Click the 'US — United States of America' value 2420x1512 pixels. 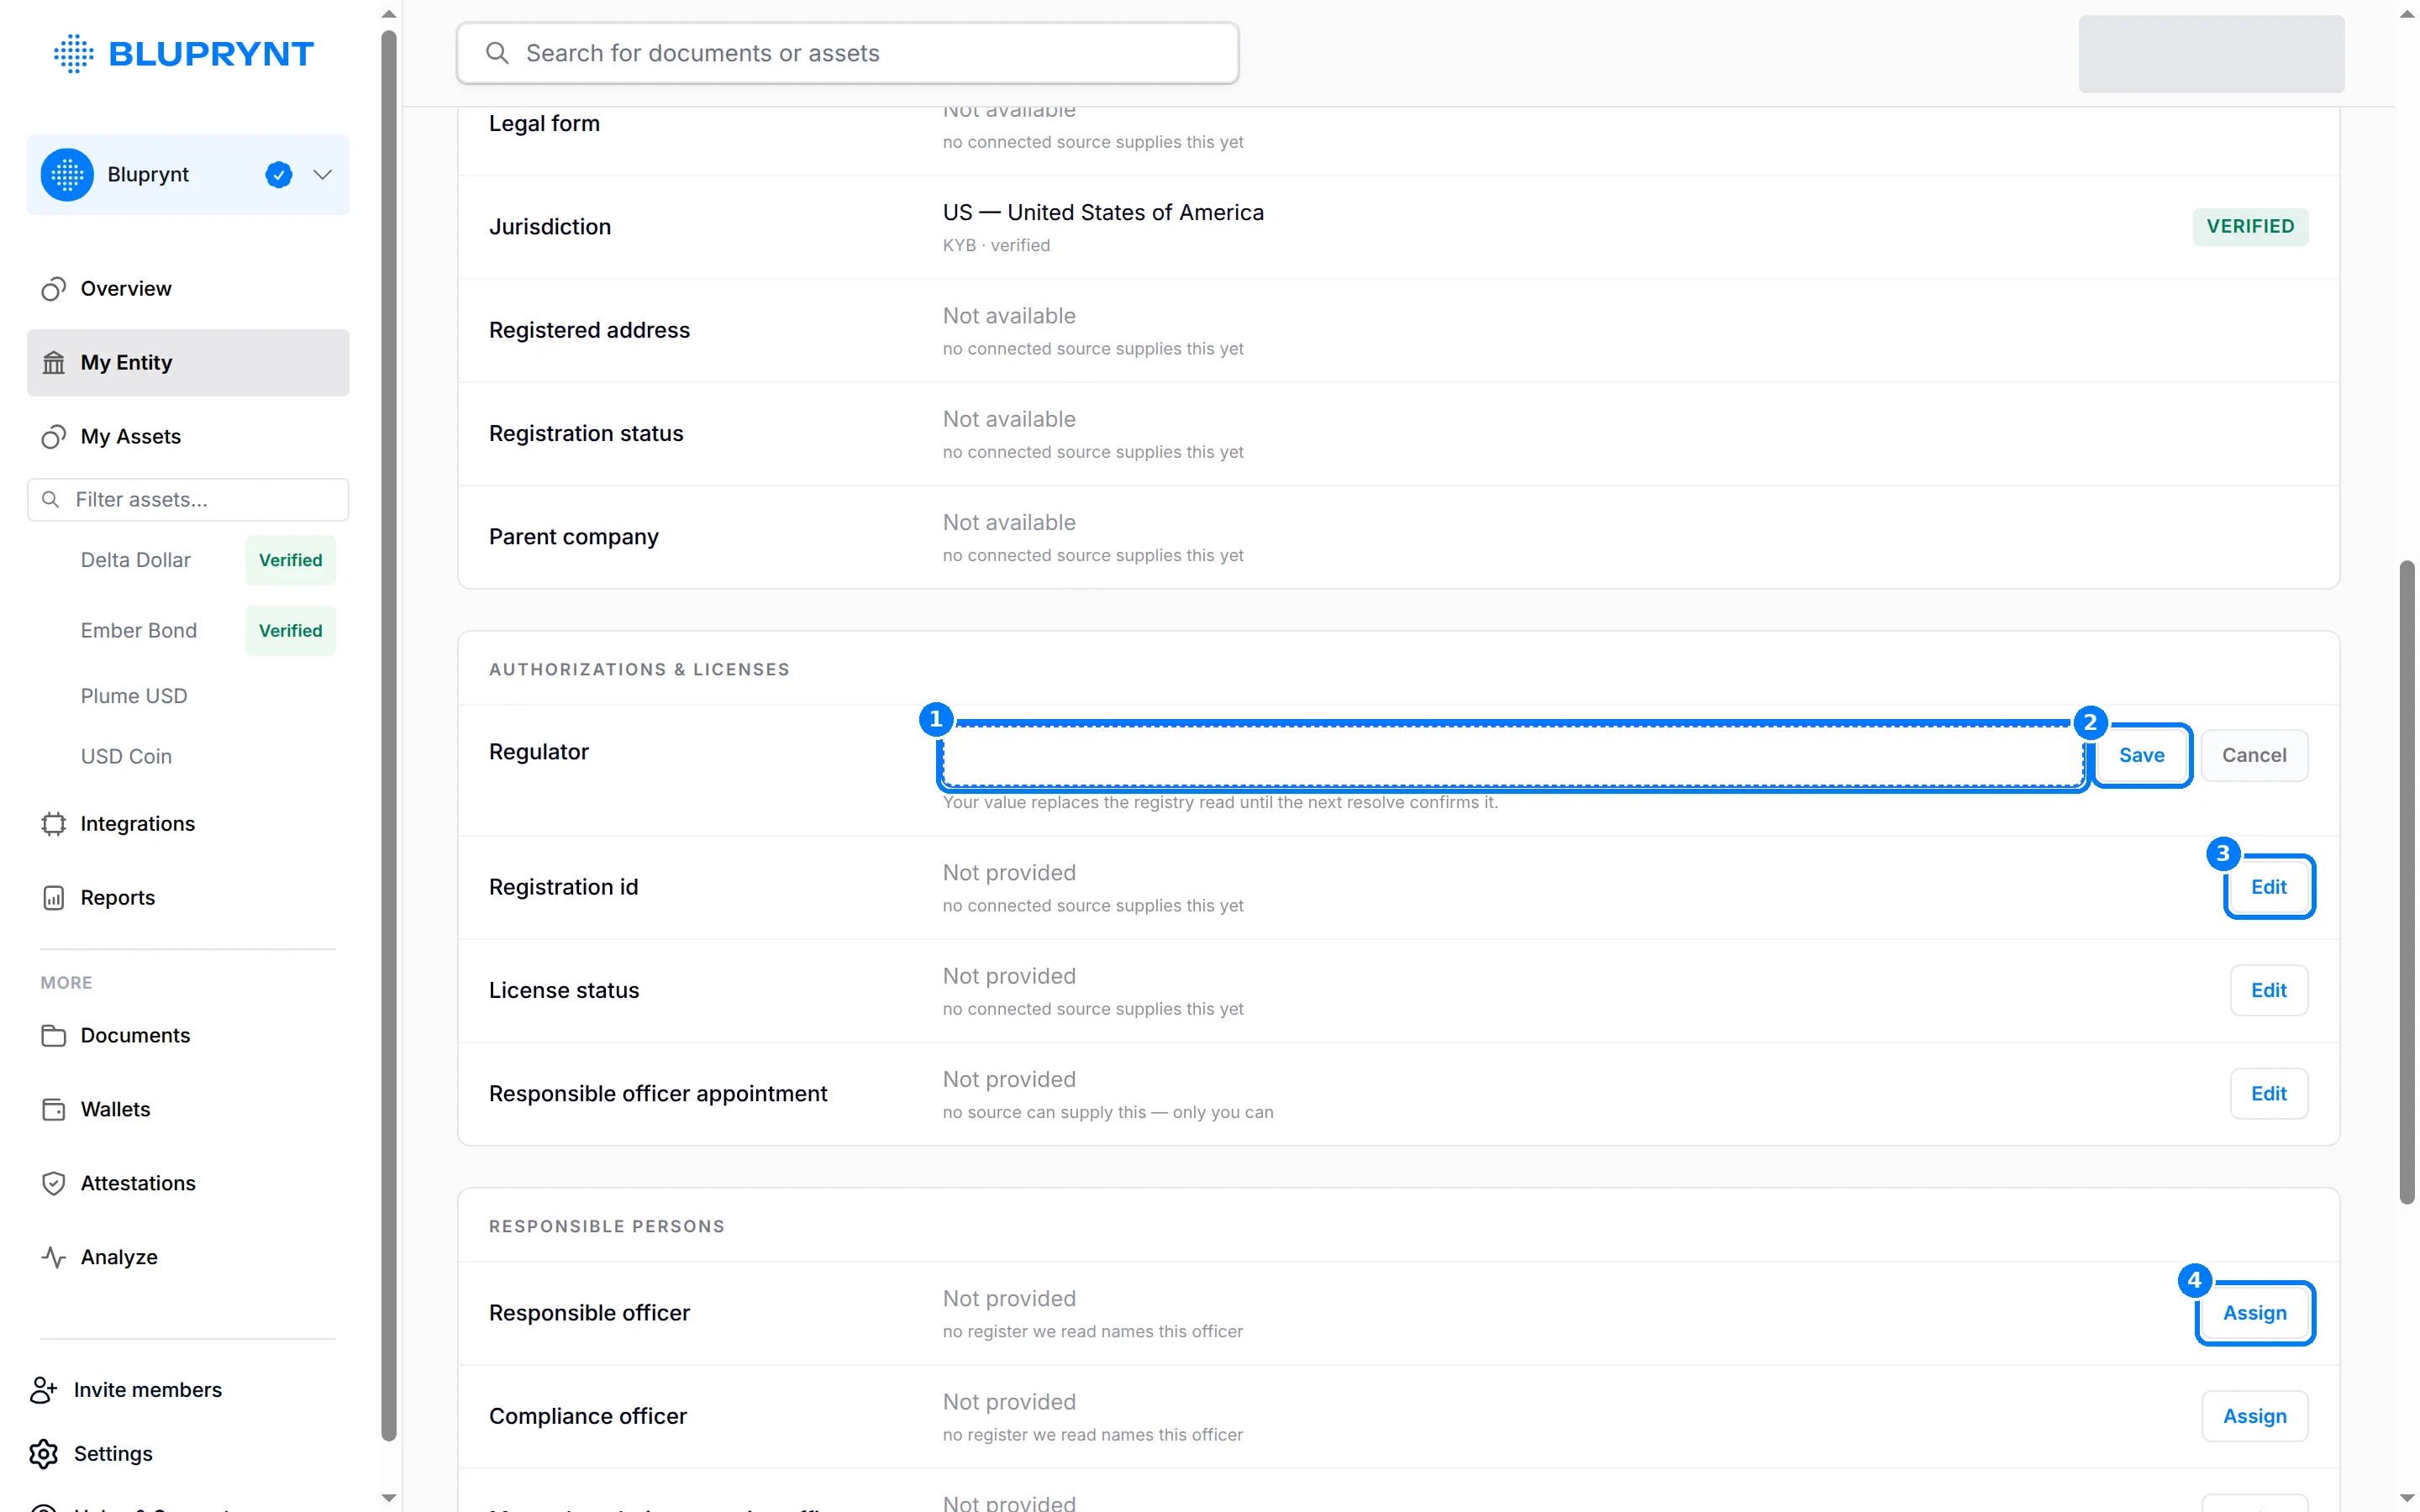tap(1103, 213)
